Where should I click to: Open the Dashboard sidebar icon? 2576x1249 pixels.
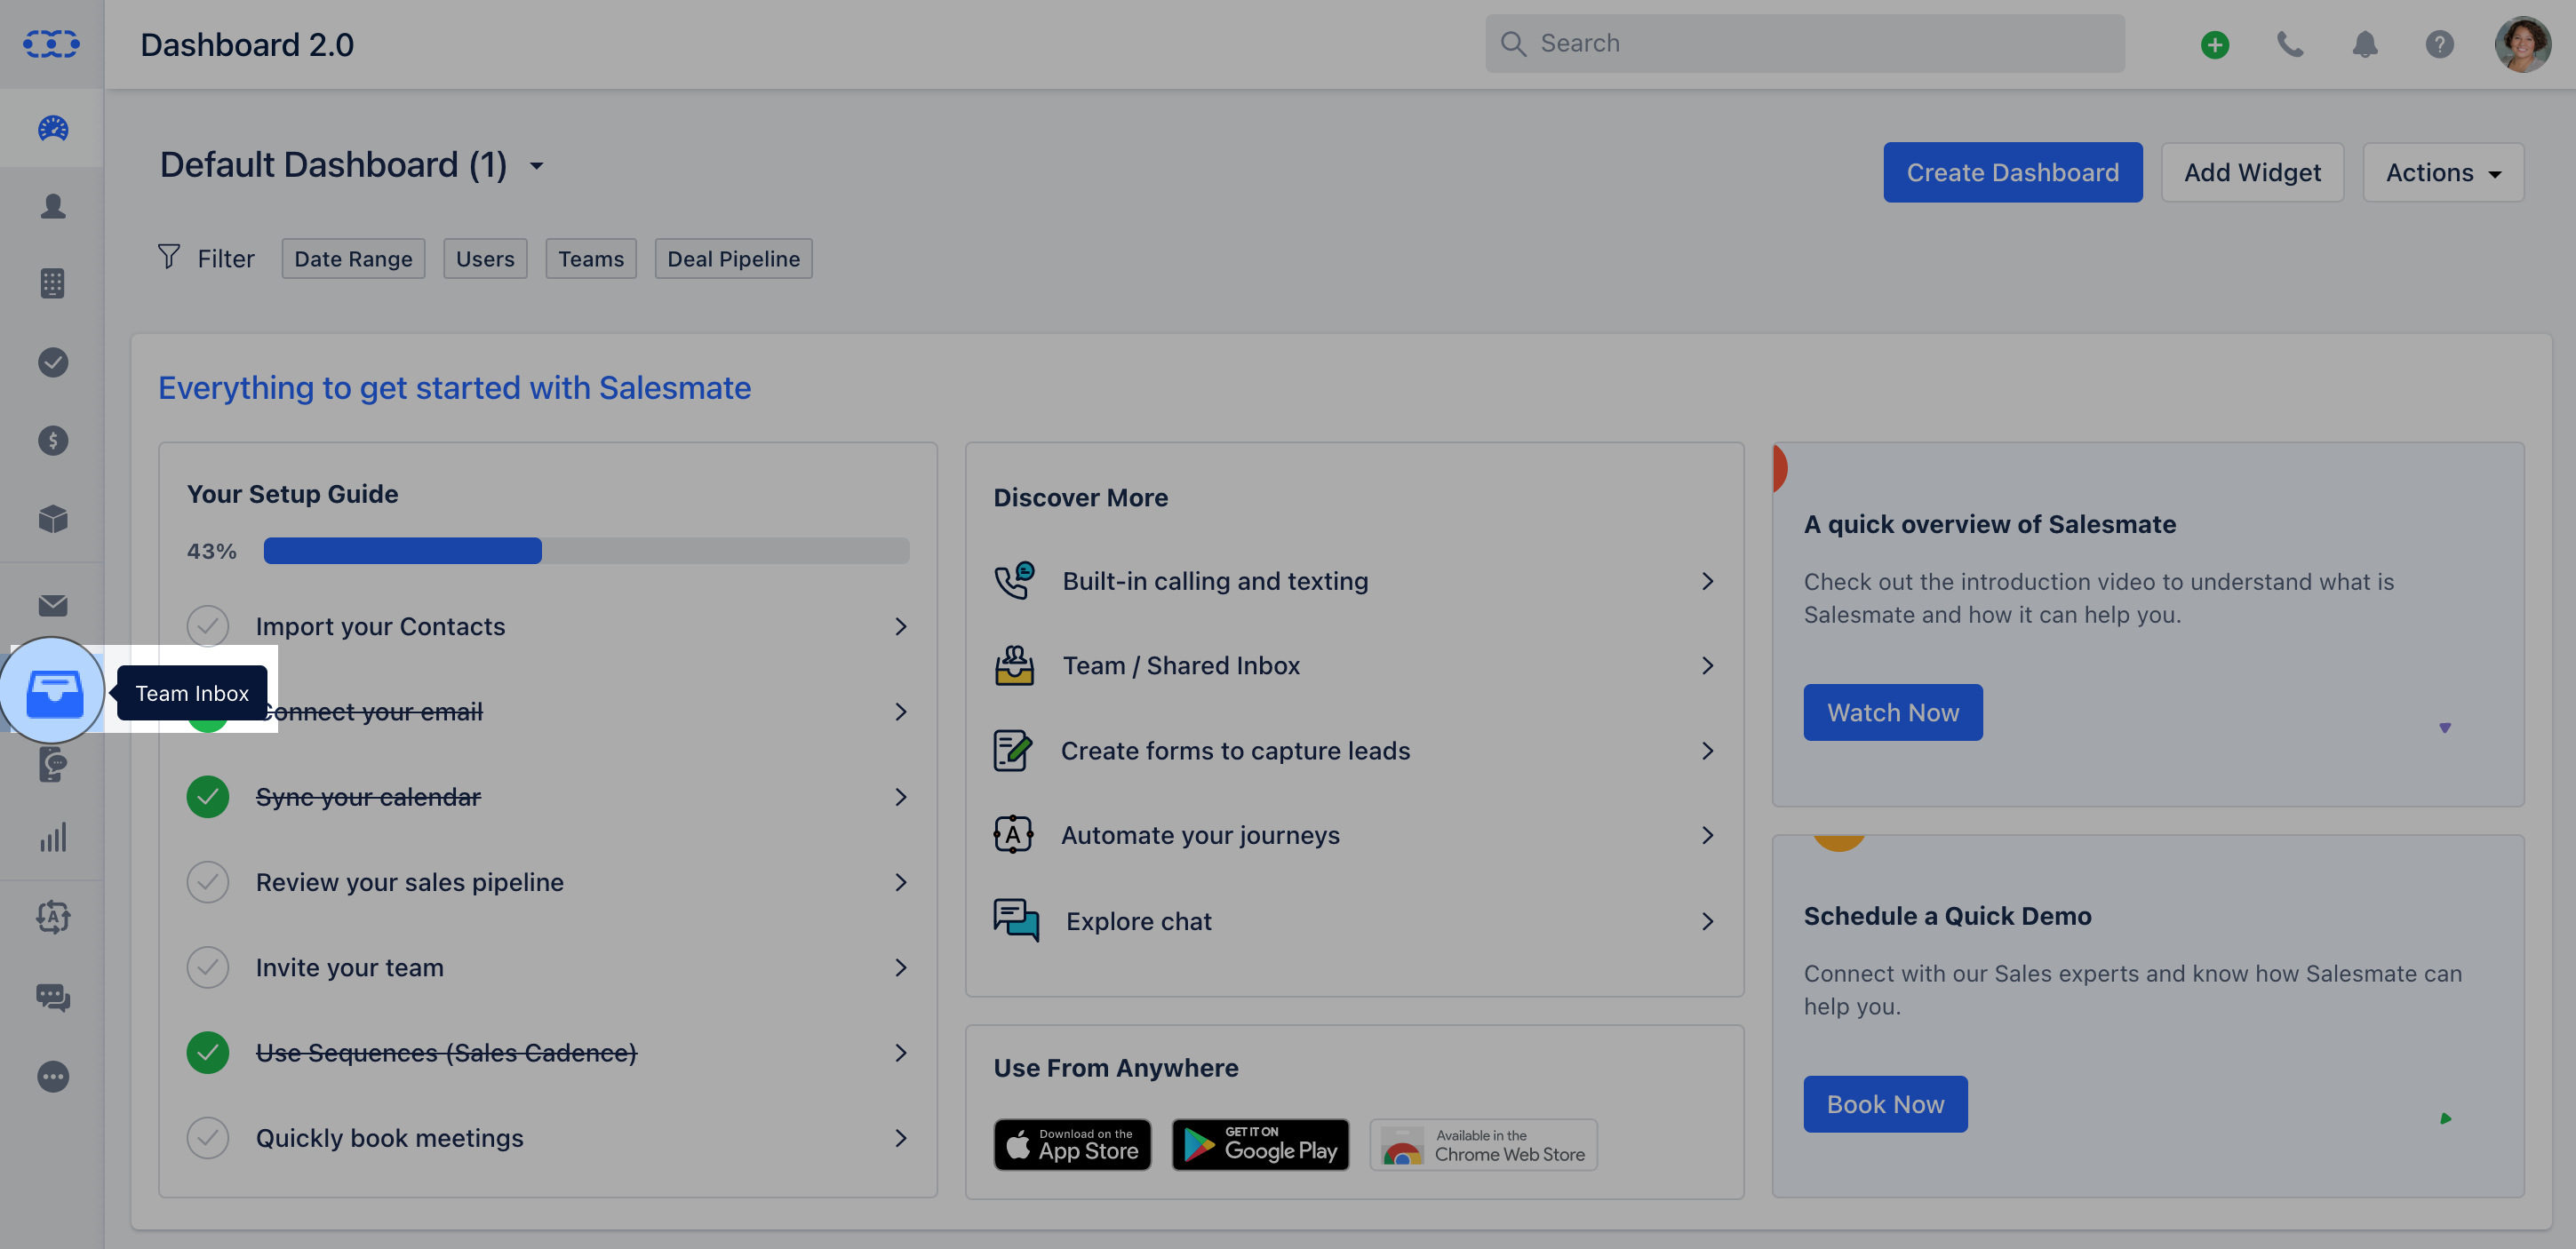click(x=53, y=128)
